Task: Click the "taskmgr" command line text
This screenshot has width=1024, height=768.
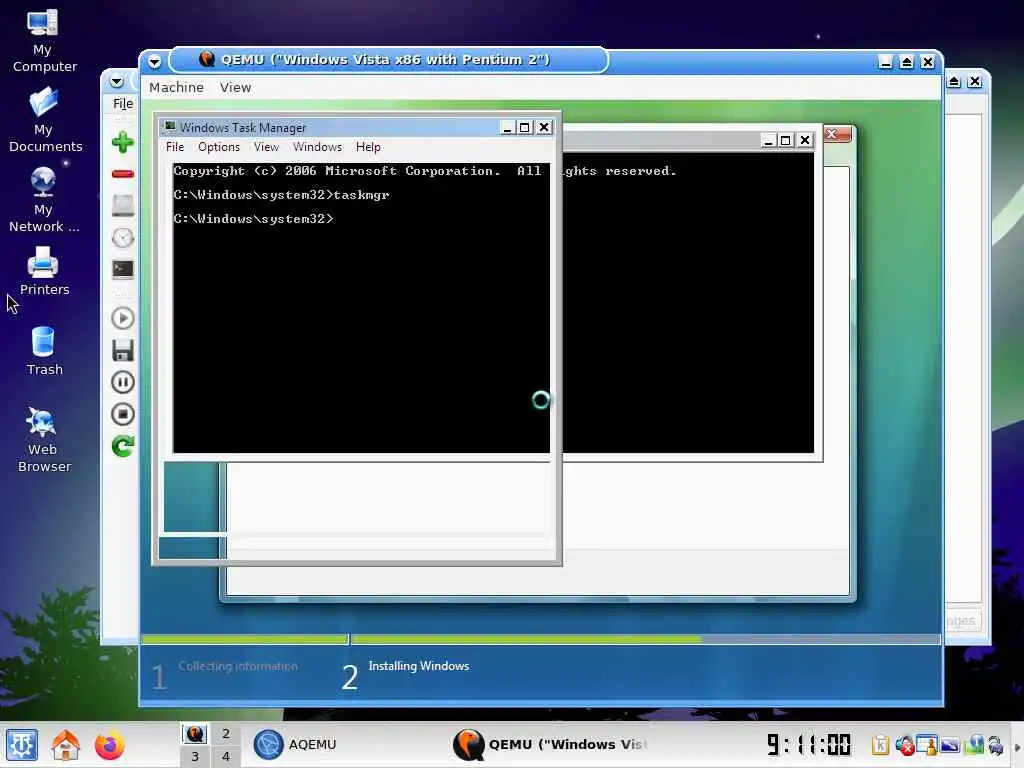Action: click(x=361, y=195)
